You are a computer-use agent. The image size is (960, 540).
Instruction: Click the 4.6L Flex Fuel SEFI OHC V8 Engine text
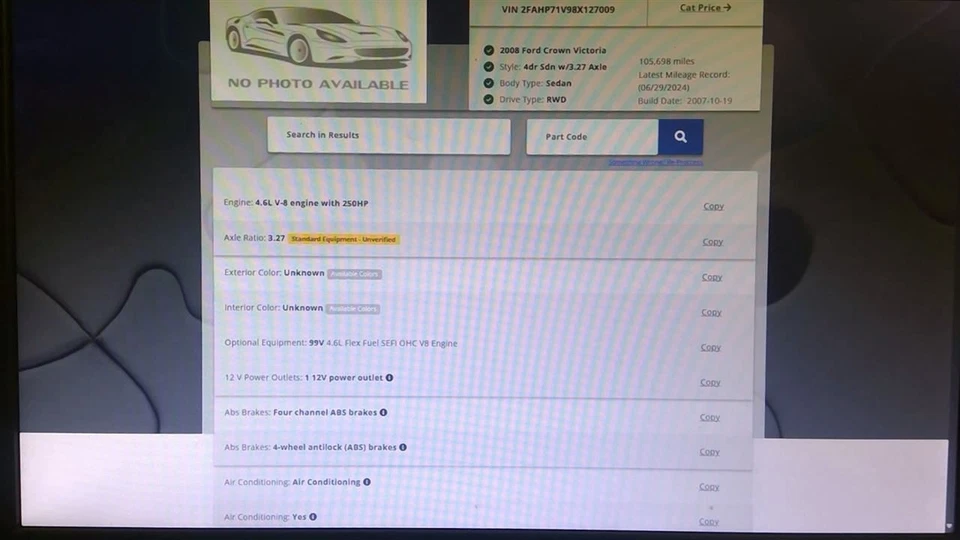(x=392, y=343)
